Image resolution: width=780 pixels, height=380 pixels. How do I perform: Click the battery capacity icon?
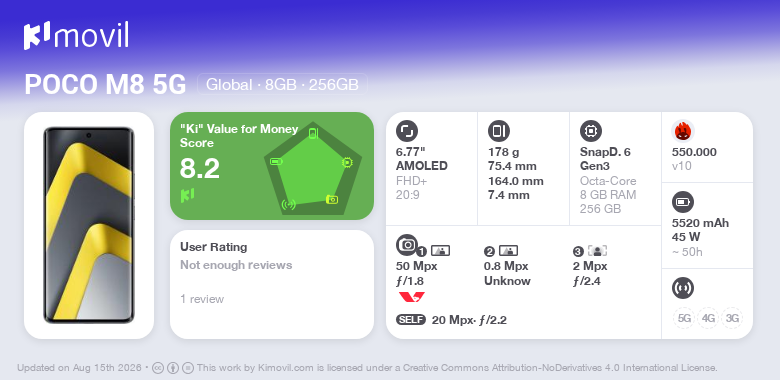coord(683,202)
